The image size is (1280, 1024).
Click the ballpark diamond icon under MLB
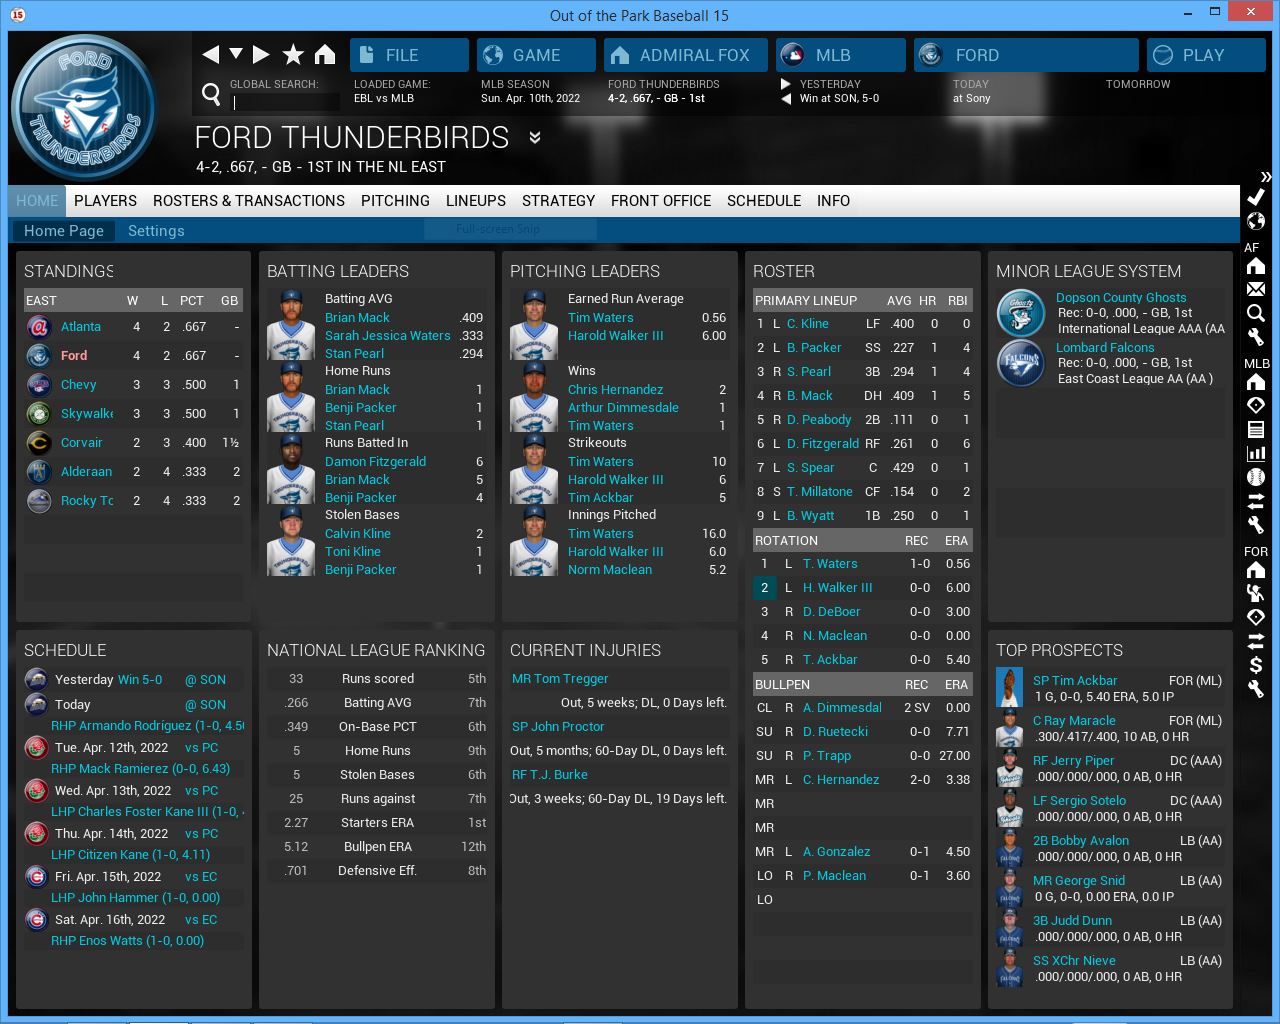1256,405
